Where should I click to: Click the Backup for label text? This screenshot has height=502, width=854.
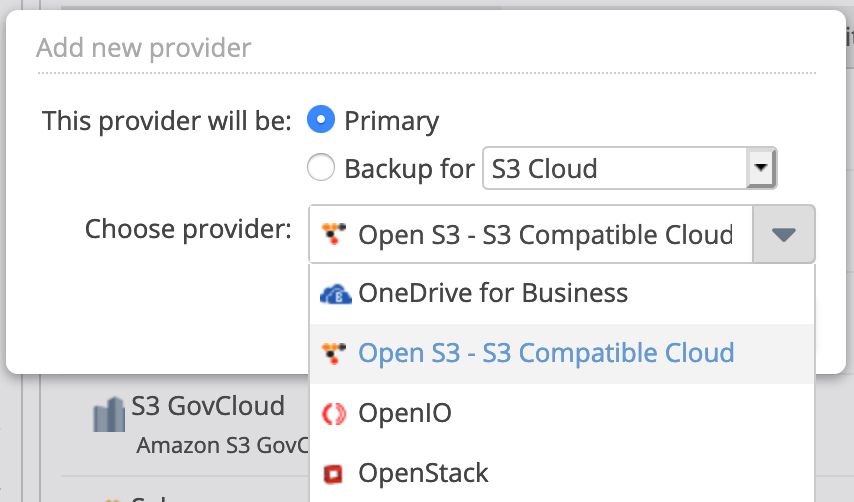(x=409, y=169)
